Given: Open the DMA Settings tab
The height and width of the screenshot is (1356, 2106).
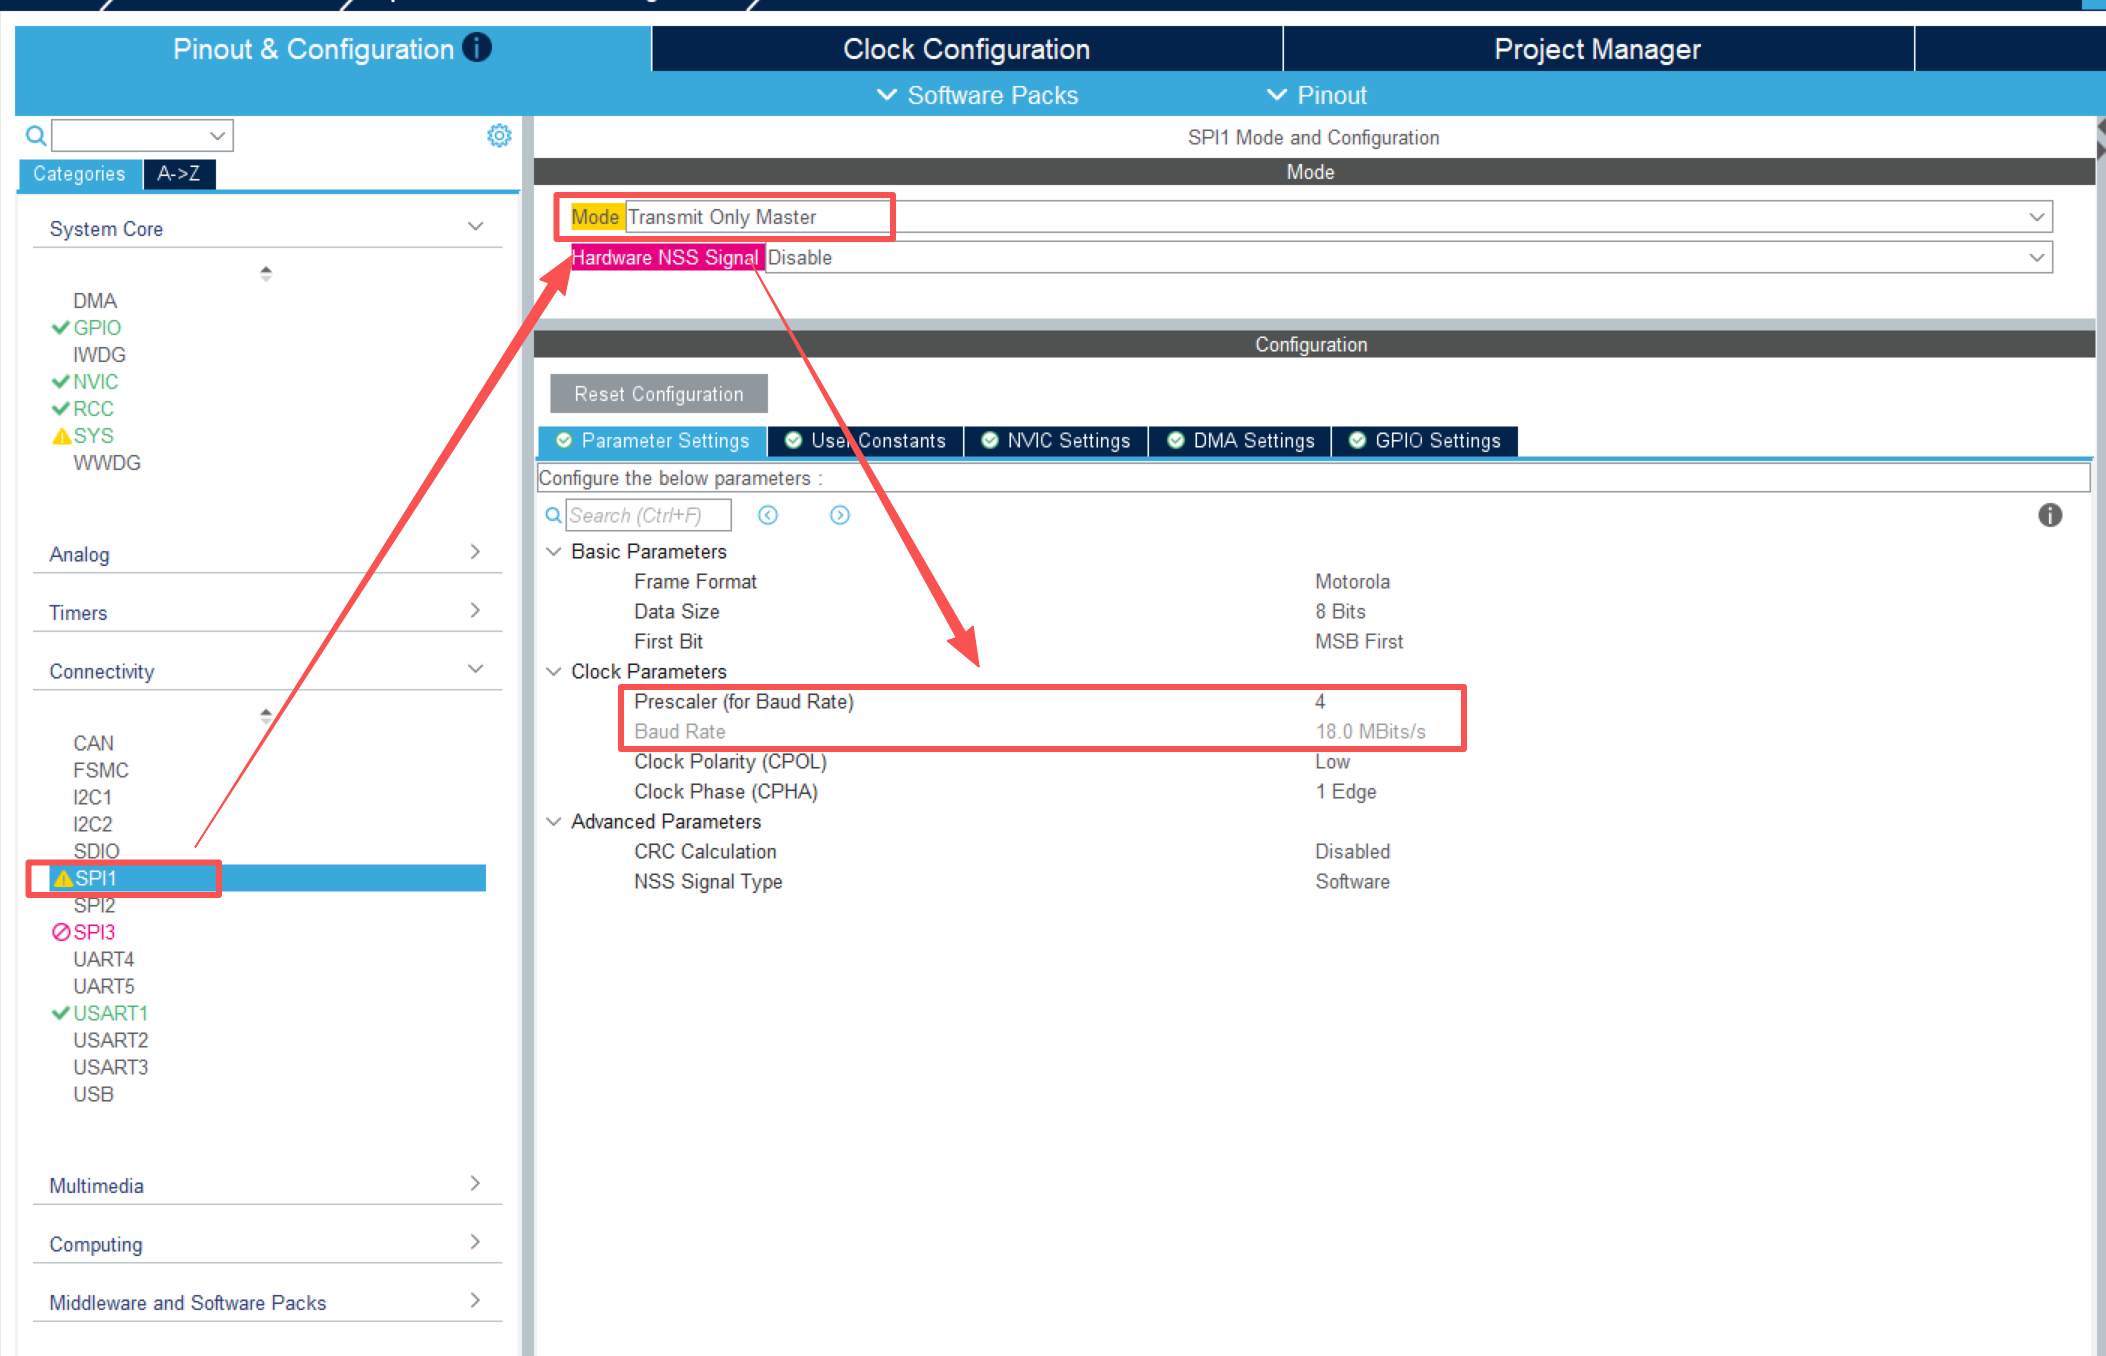Looking at the screenshot, I should (1240, 441).
